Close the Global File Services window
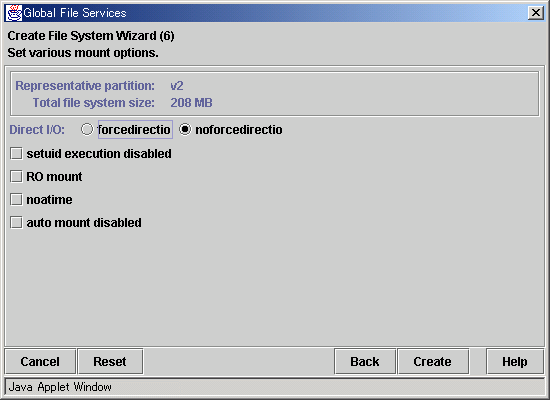This screenshot has width=550, height=400. (x=536, y=13)
